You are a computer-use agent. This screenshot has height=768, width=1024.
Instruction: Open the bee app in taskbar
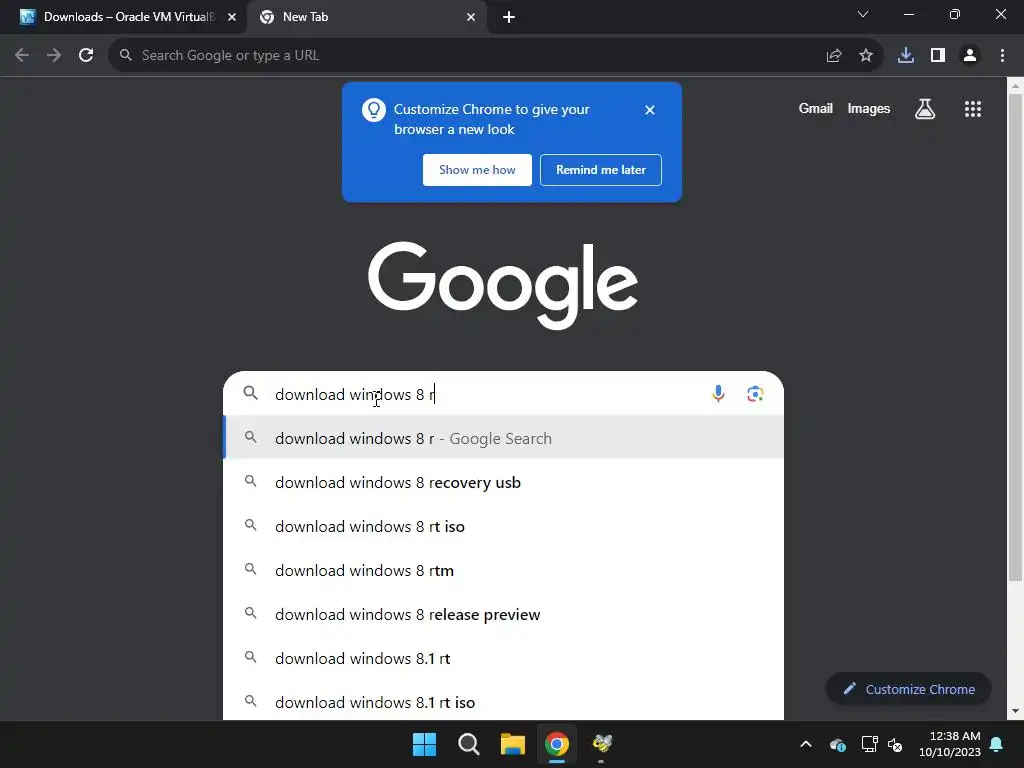[601, 744]
